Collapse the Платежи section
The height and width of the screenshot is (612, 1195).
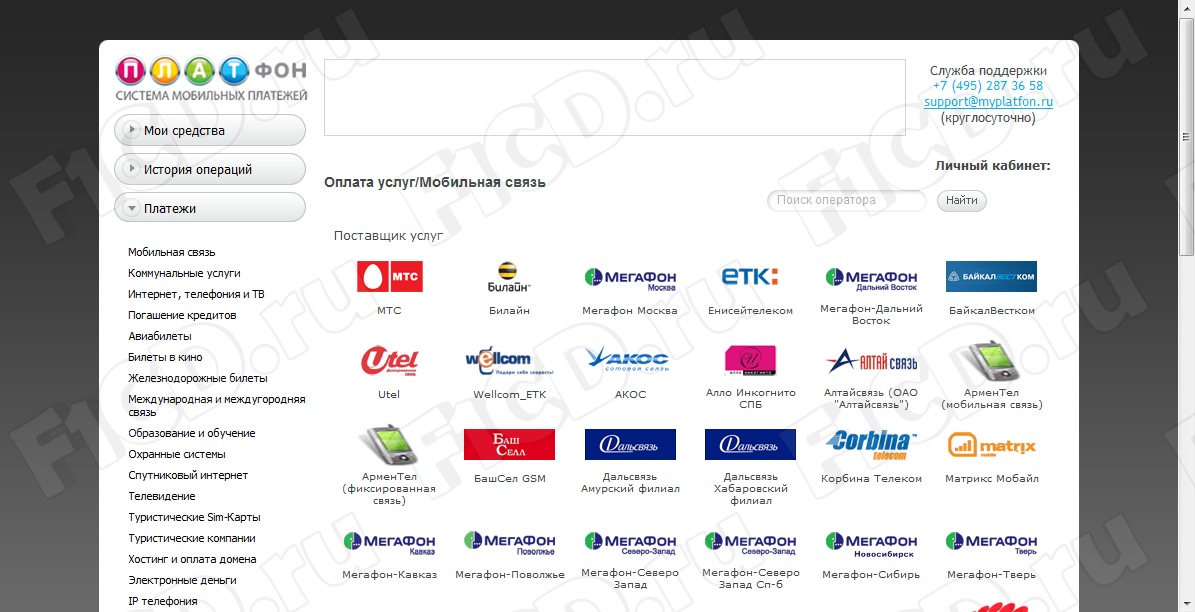point(210,208)
